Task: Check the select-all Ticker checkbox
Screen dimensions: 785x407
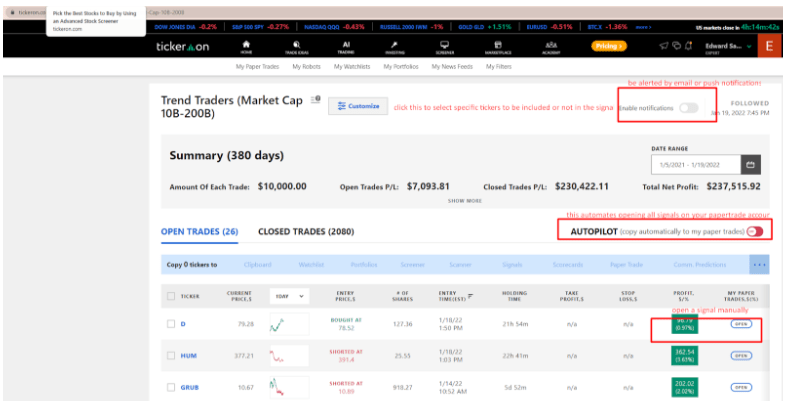Action: [171, 296]
